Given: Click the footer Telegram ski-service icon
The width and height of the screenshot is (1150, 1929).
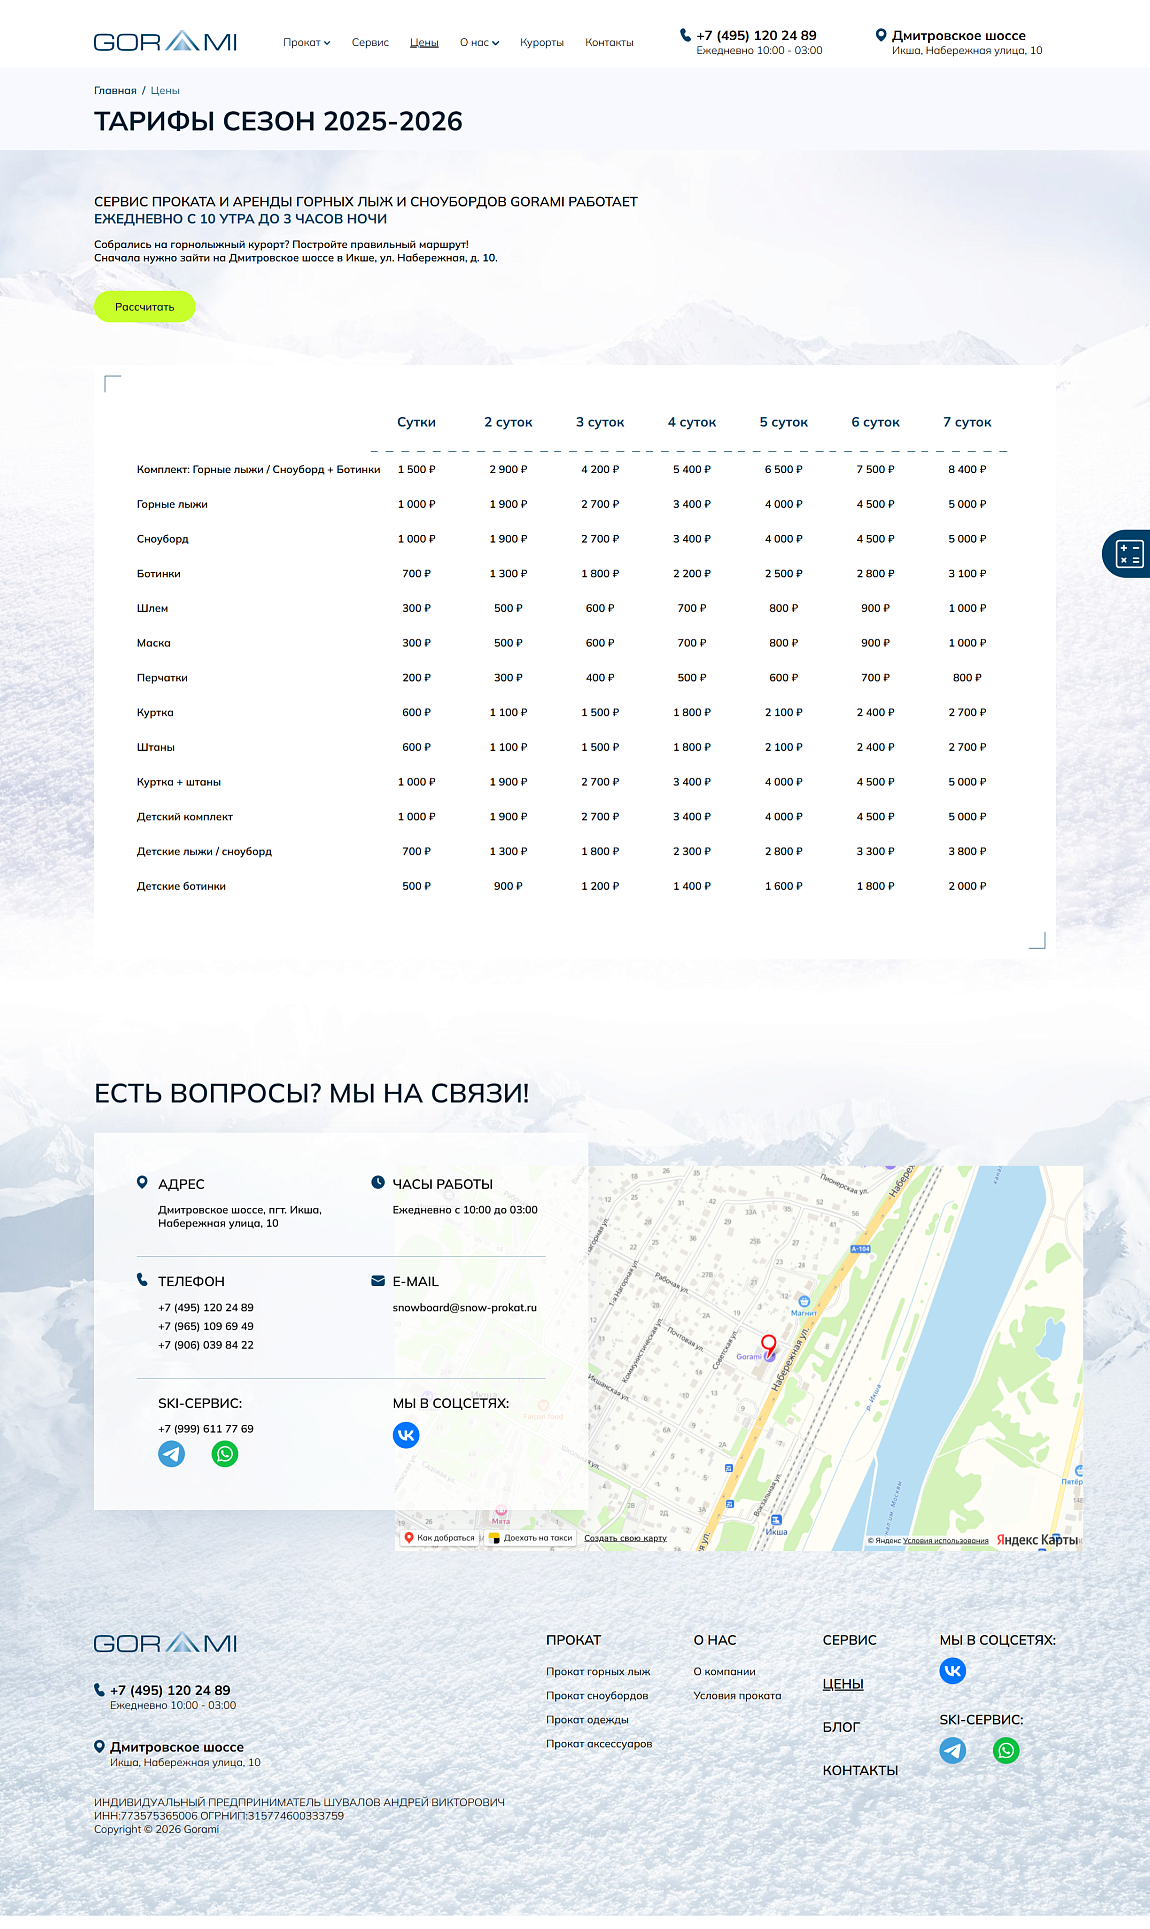Looking at the screenshot, I should (952, 1750).
